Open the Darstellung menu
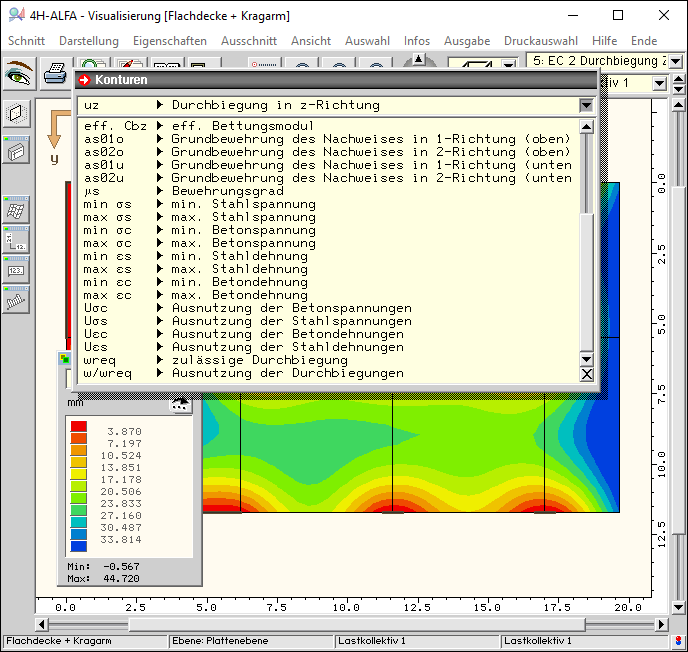 pyautogui.click(x=88, y=41)
